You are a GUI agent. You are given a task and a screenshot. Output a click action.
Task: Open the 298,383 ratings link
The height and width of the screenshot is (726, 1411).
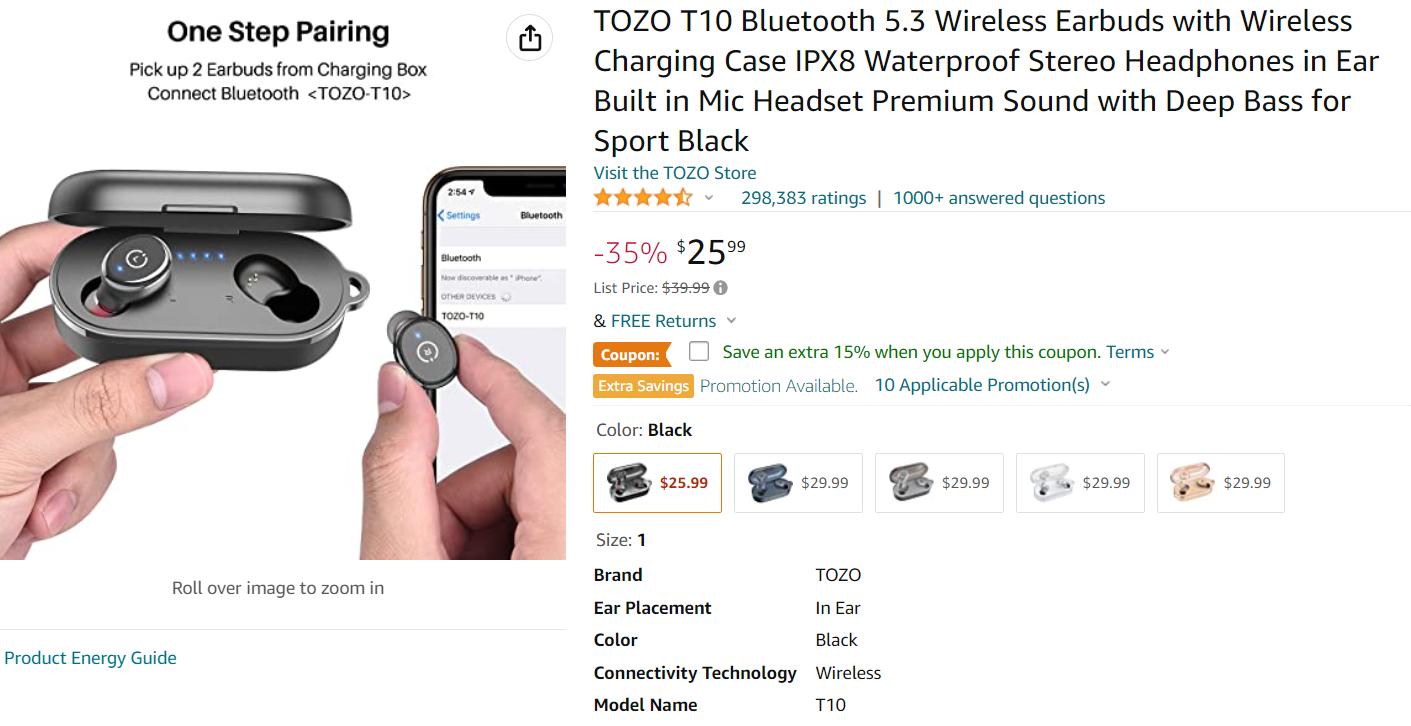(803, 198)
